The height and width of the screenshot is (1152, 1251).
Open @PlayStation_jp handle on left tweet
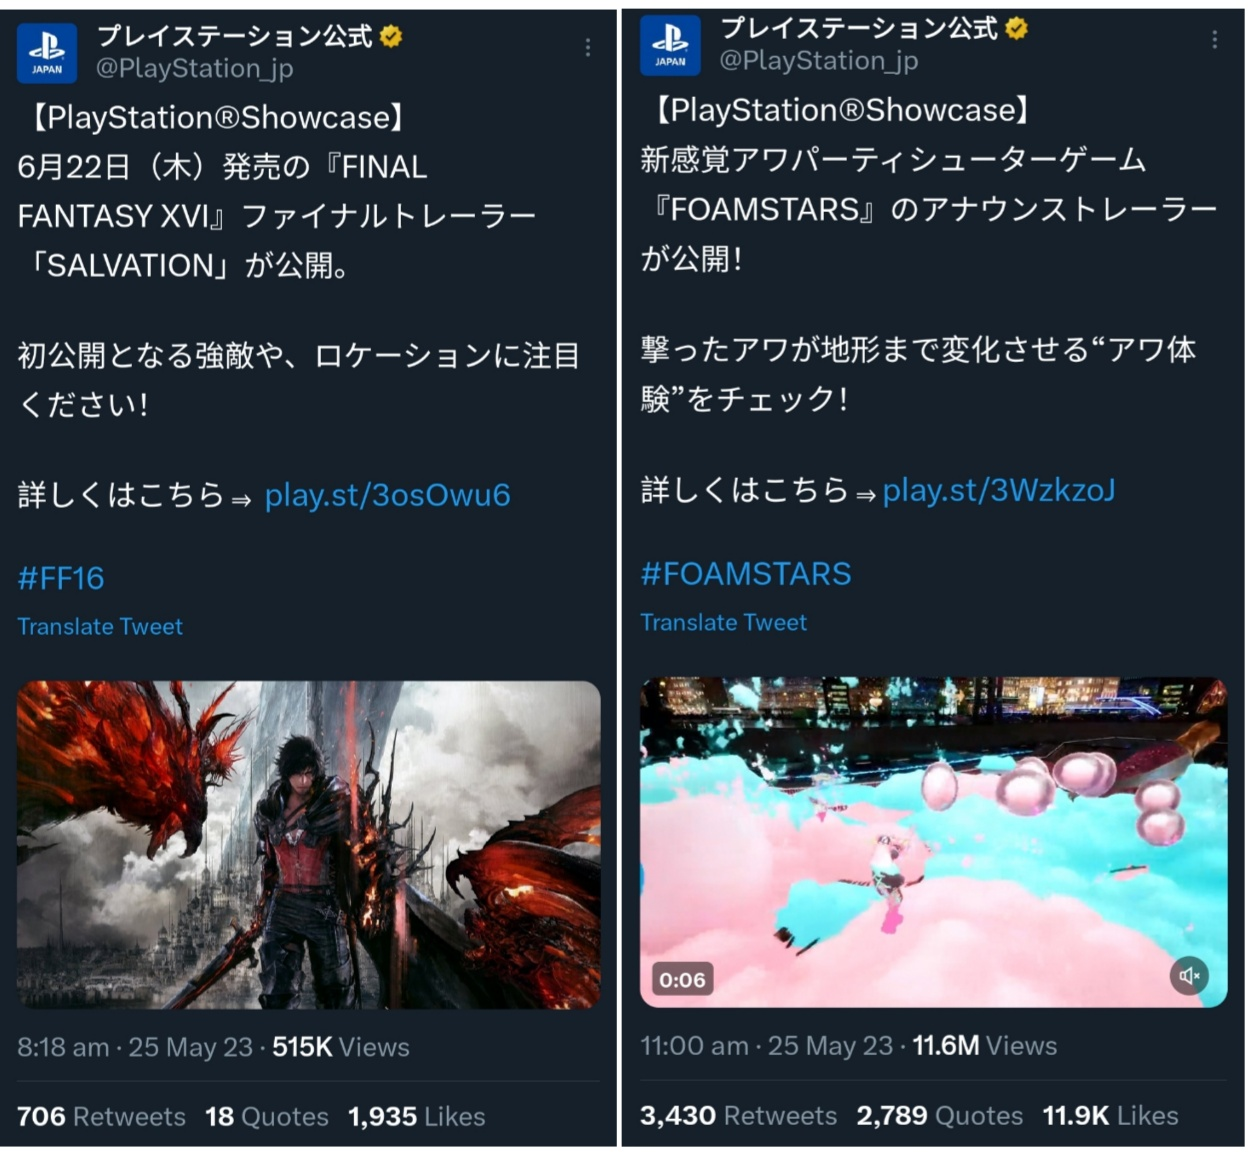pos(194,69)
